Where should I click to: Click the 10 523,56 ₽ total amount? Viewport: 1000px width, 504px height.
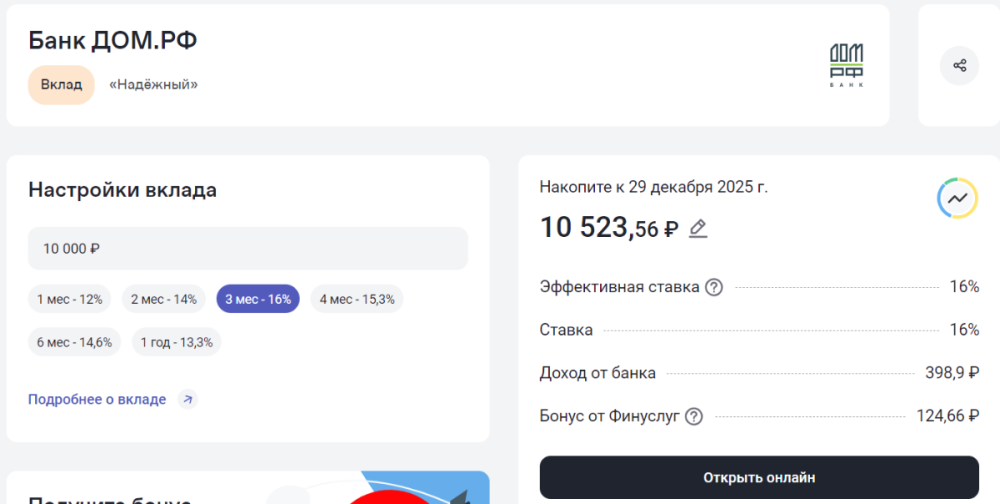pyautogui.click(x=609, y=228)
